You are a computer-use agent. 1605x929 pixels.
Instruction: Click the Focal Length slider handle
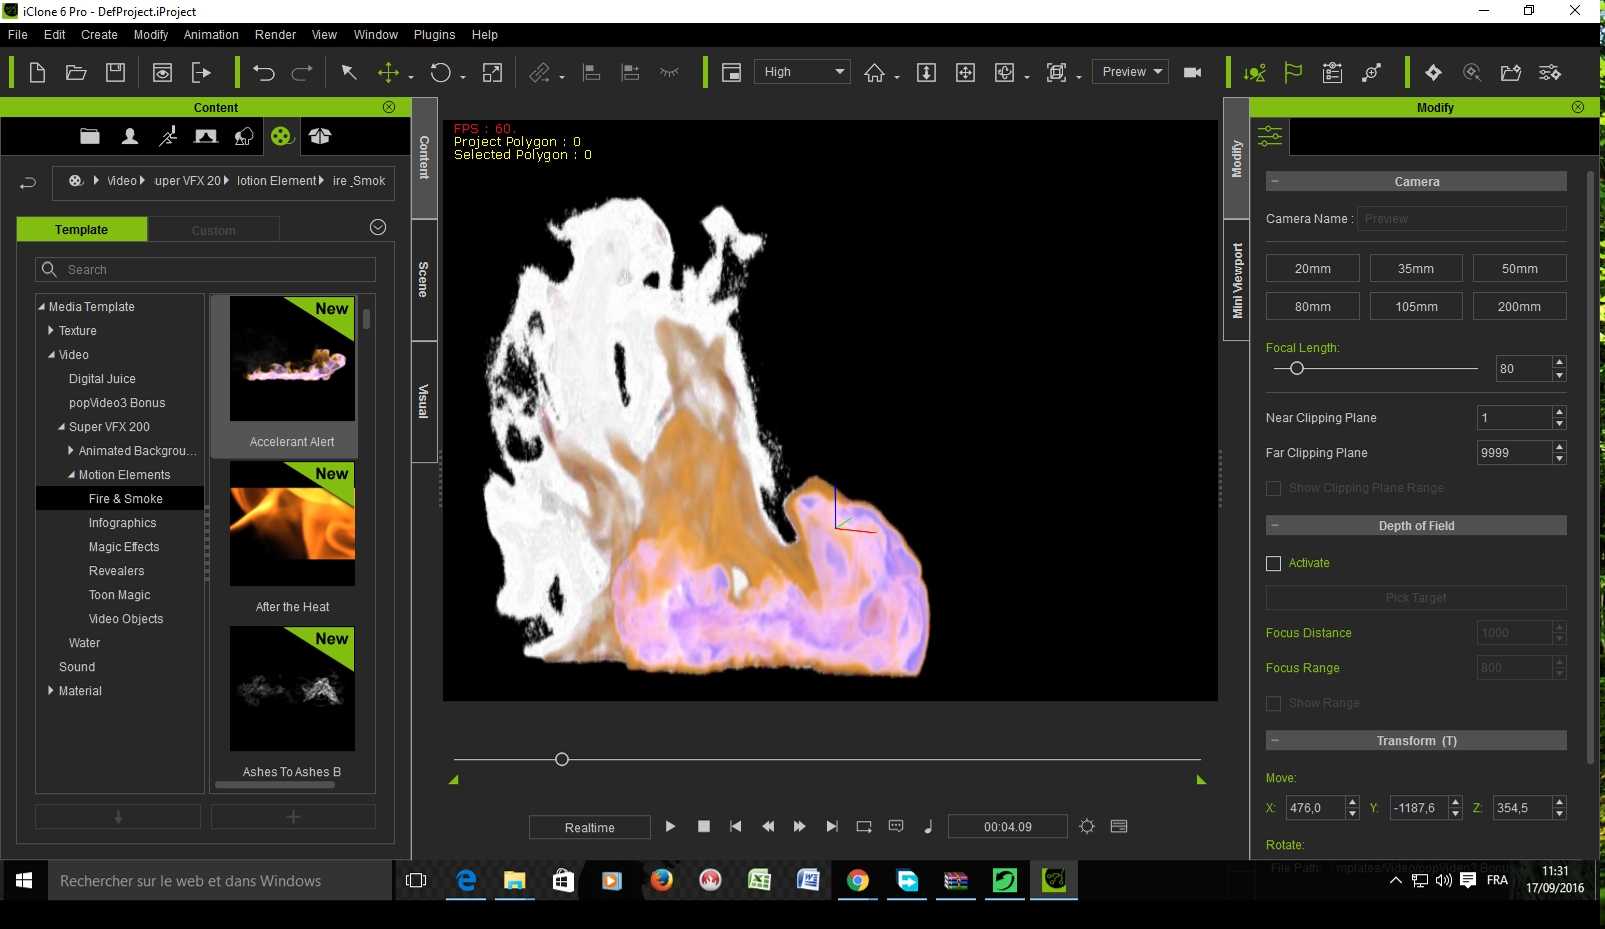point(1297,369)
